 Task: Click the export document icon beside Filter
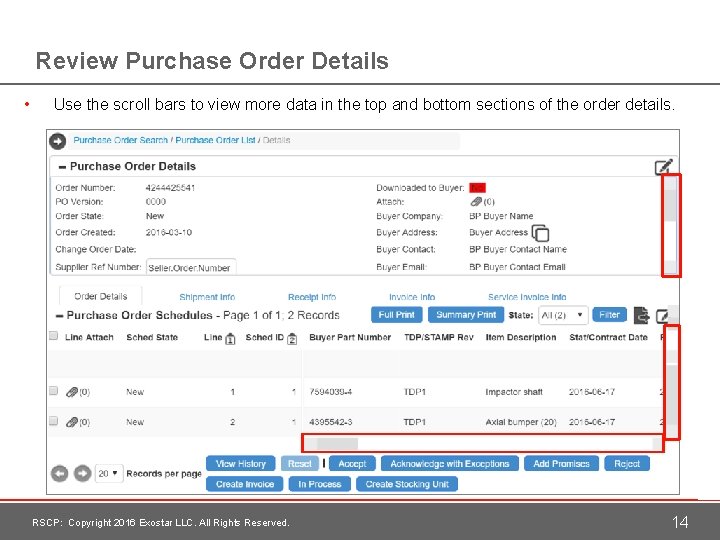tap(641, 315)
